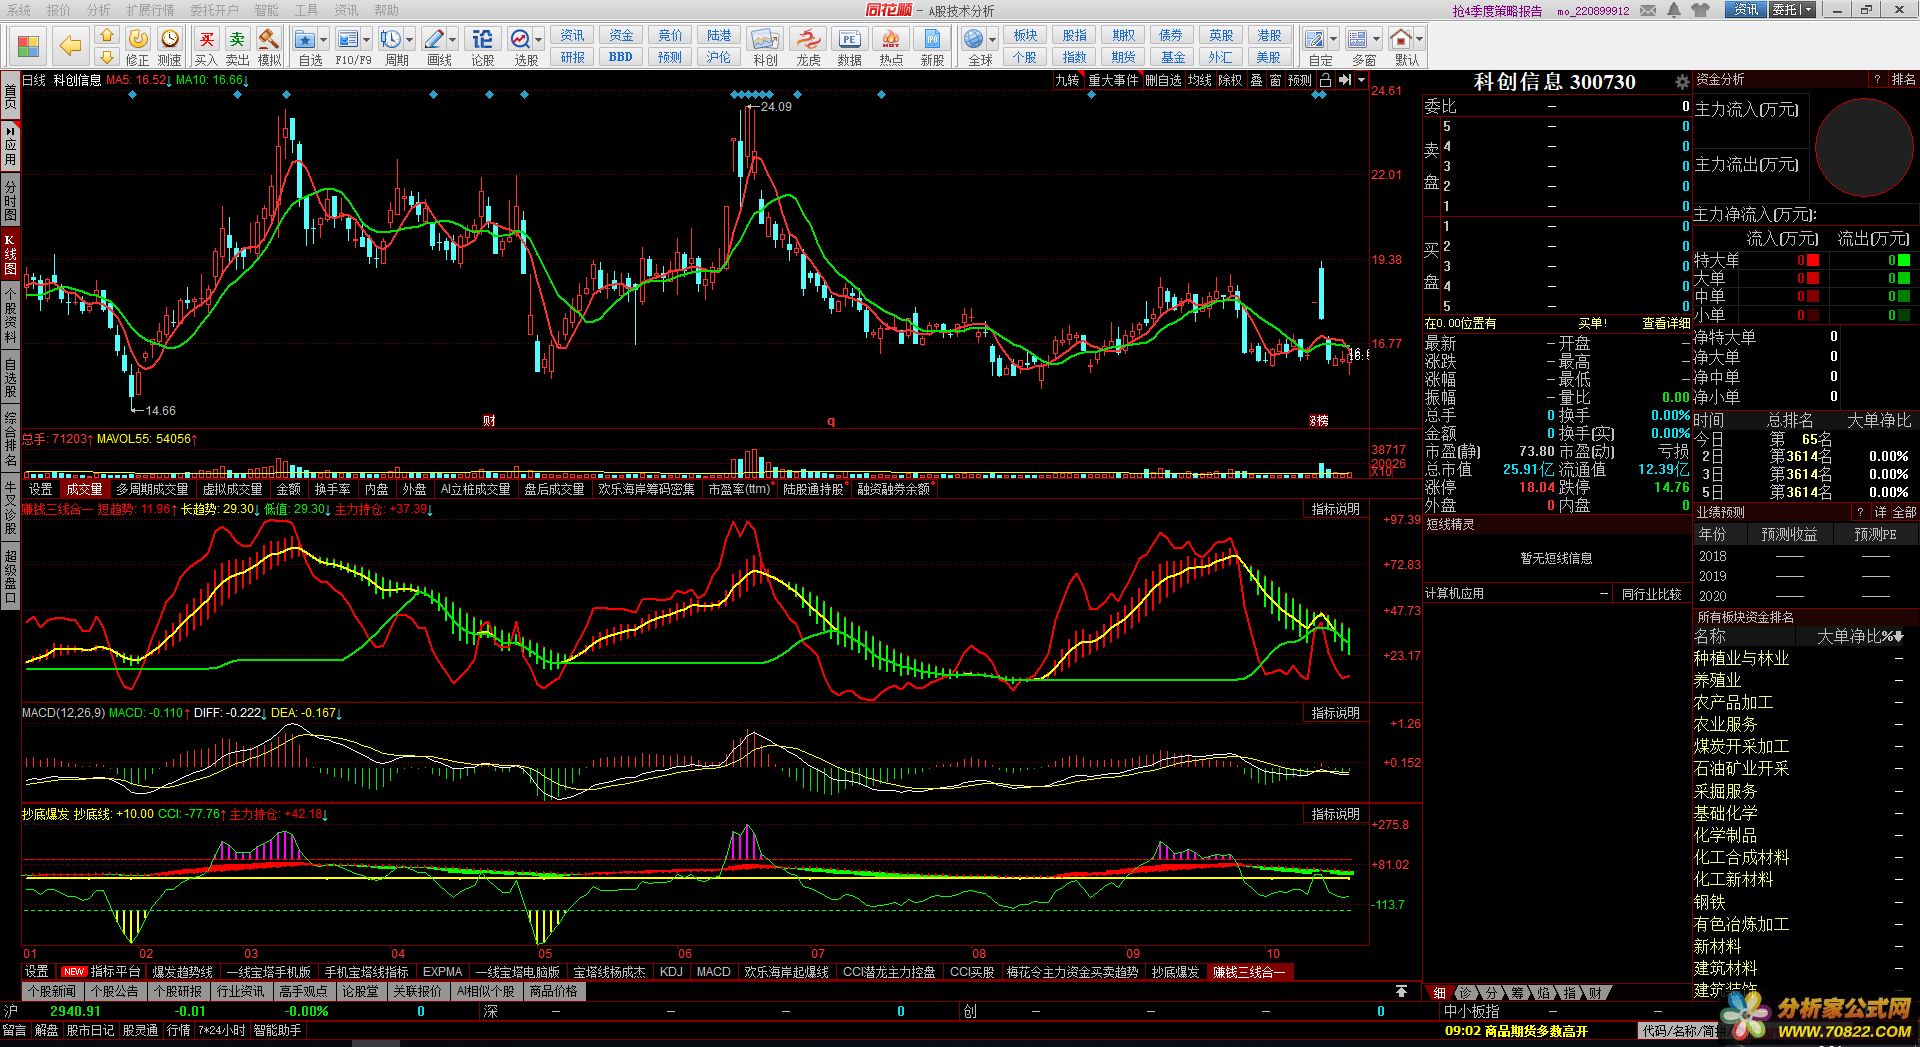Toggle 窗 window button on chart toolbar
Screen dimensions: 1920x1047
[1275, 80]
